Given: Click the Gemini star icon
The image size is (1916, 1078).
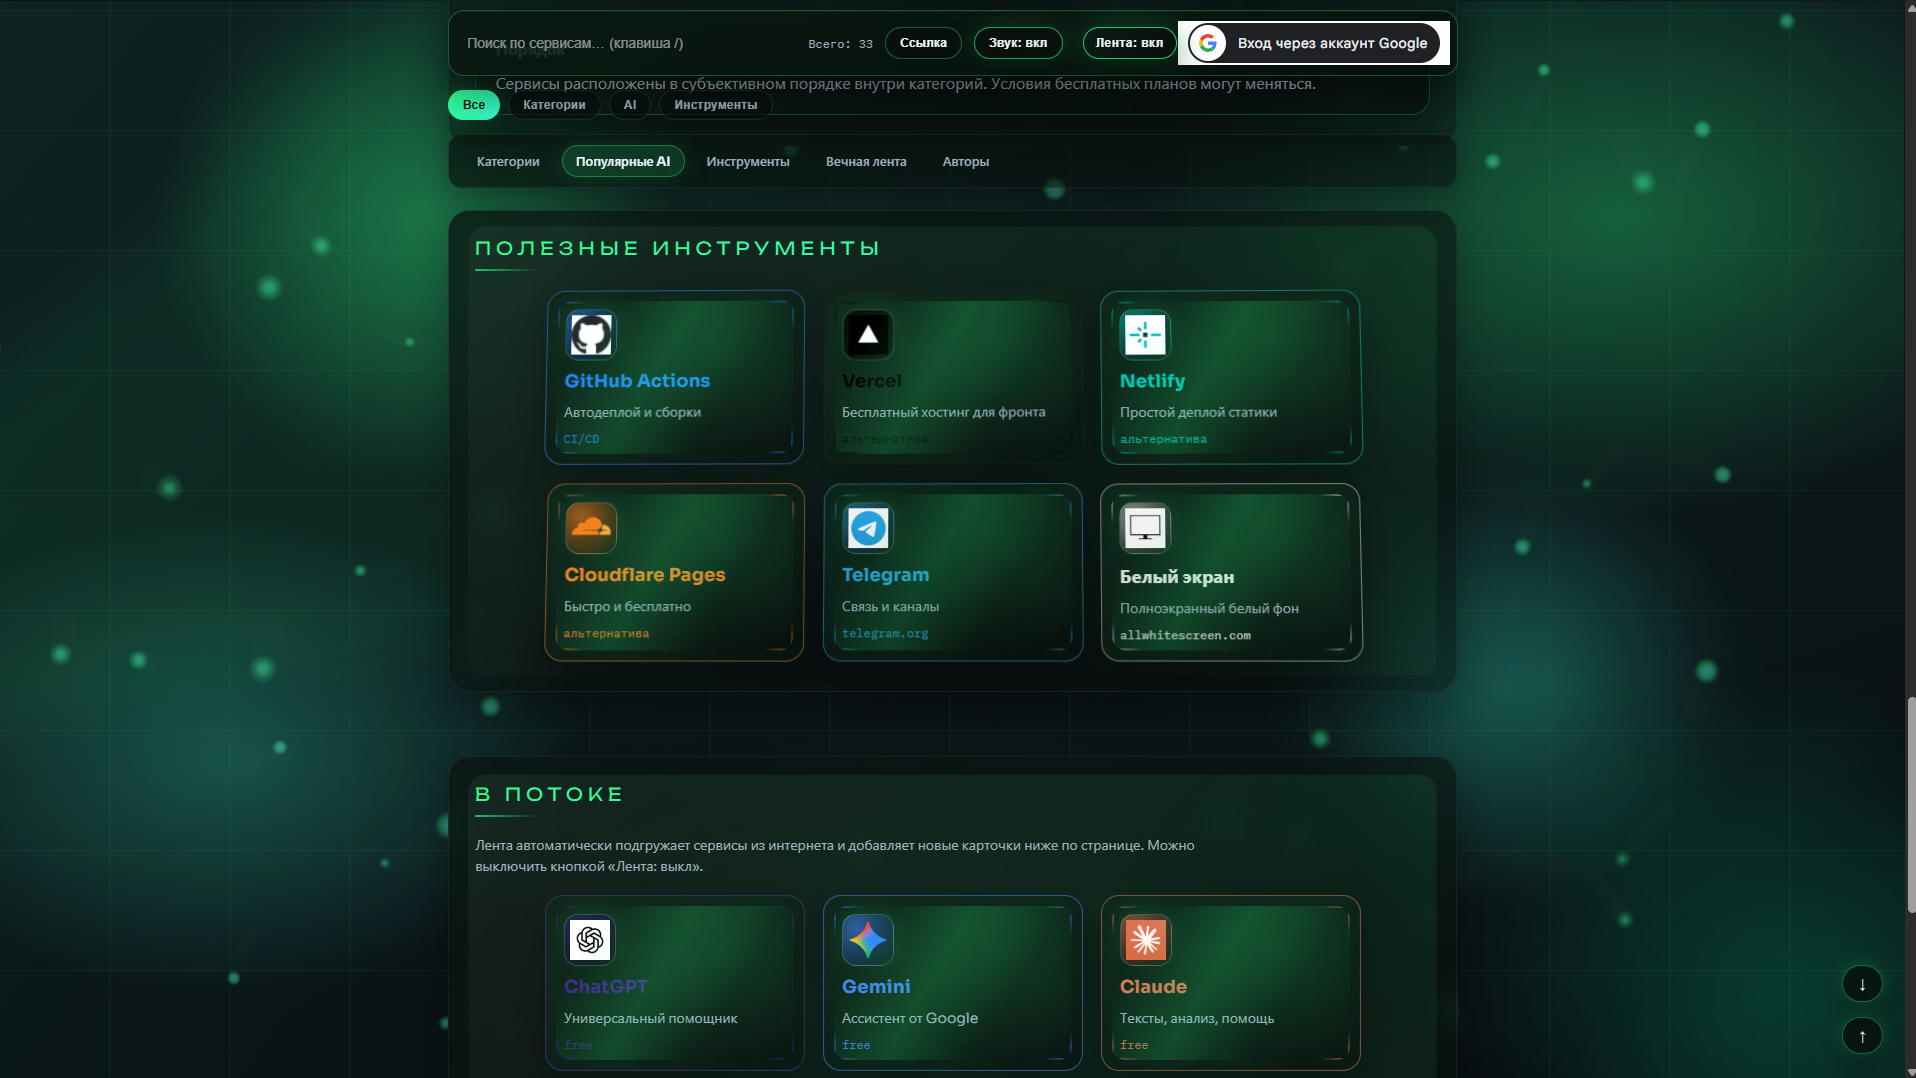Looking at the screenshot, I should pos(868,940).
